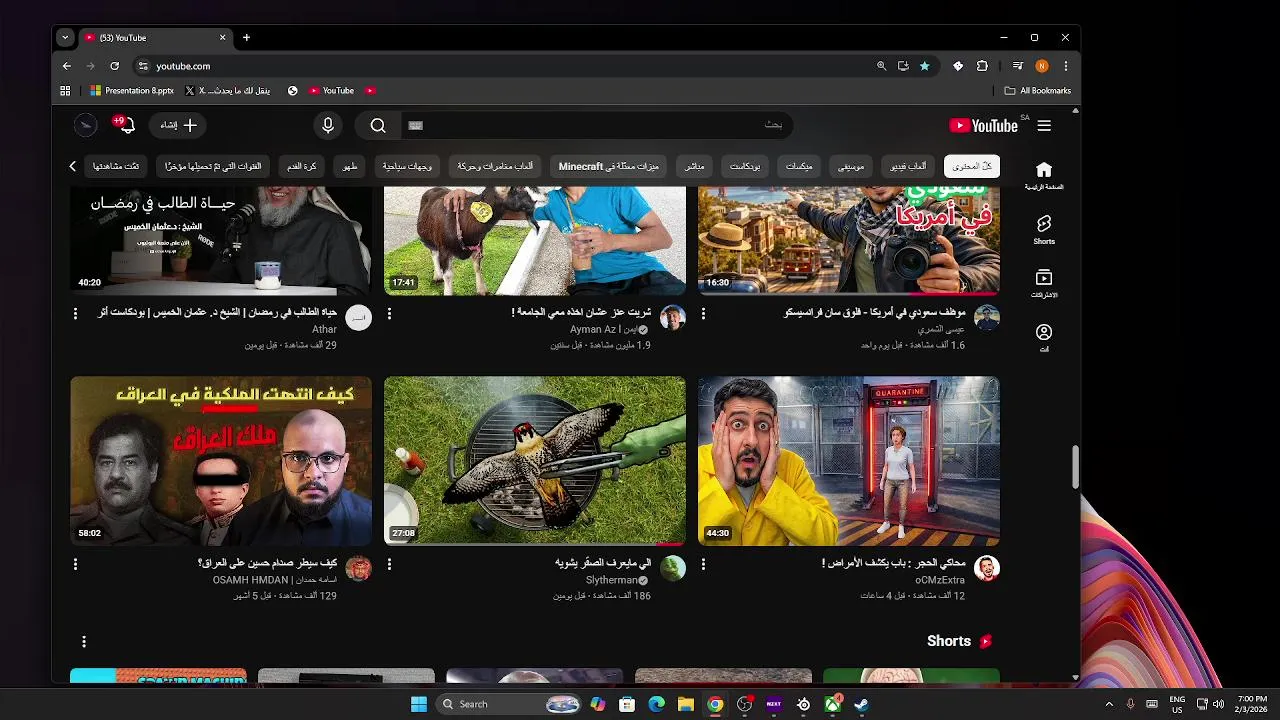Screen dimensions: 1280x720
Task: Go back in Chrome
Action: (67, 66)
